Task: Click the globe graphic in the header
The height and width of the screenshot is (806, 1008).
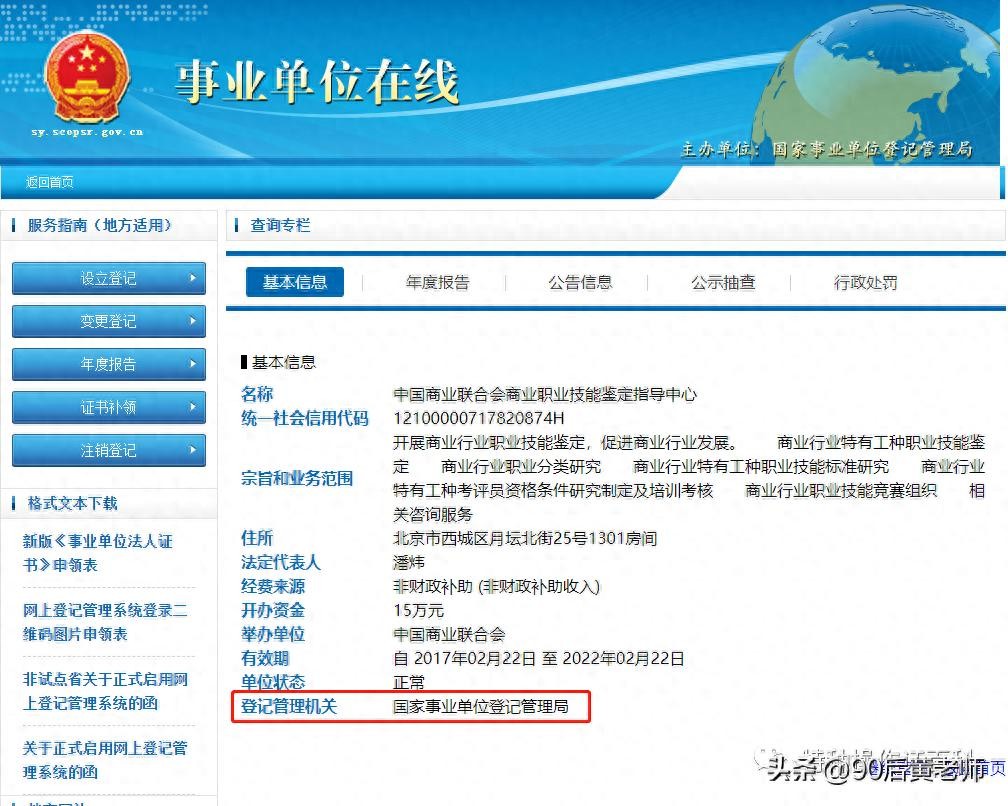Action: click(880, 90)
